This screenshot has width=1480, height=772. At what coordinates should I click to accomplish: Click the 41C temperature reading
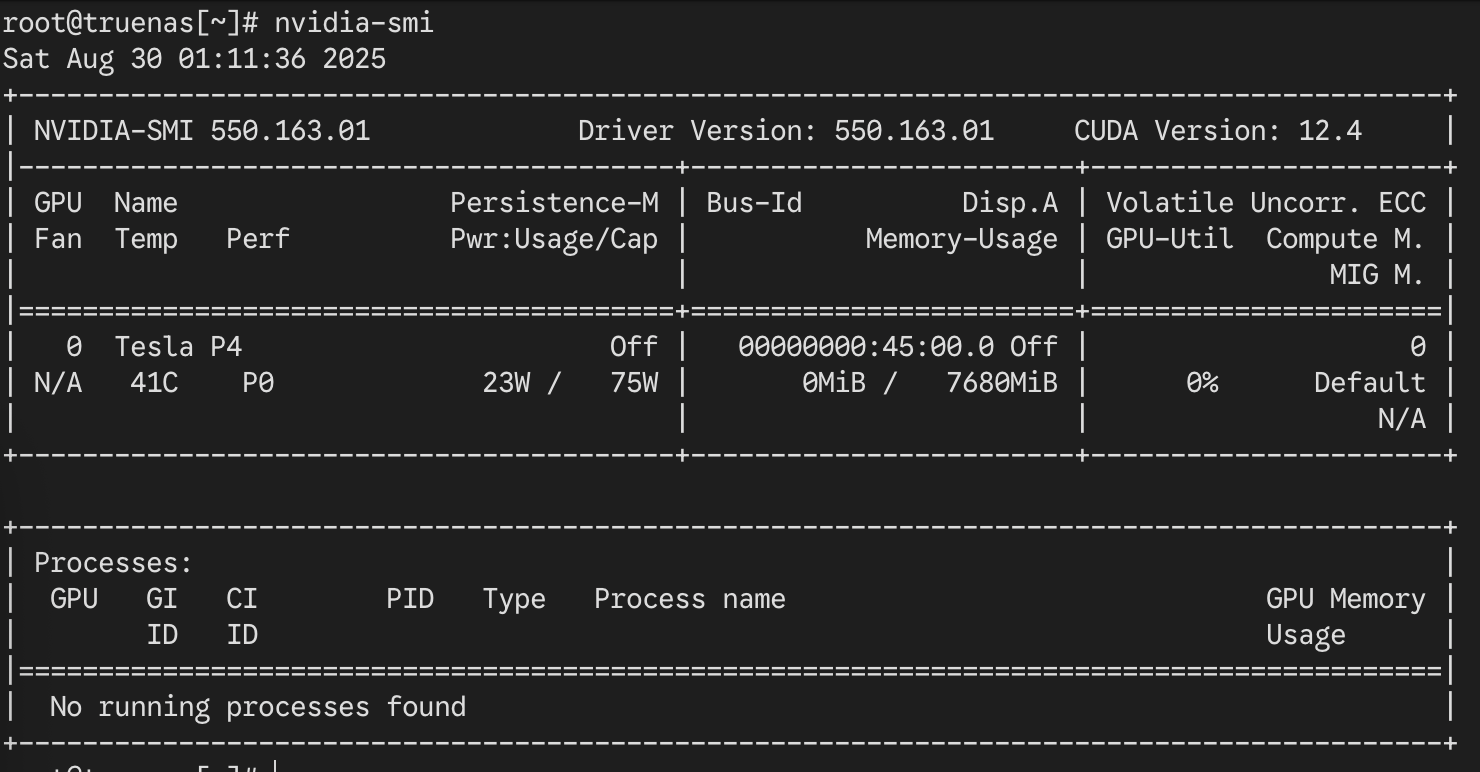click(x=154, y=383)
